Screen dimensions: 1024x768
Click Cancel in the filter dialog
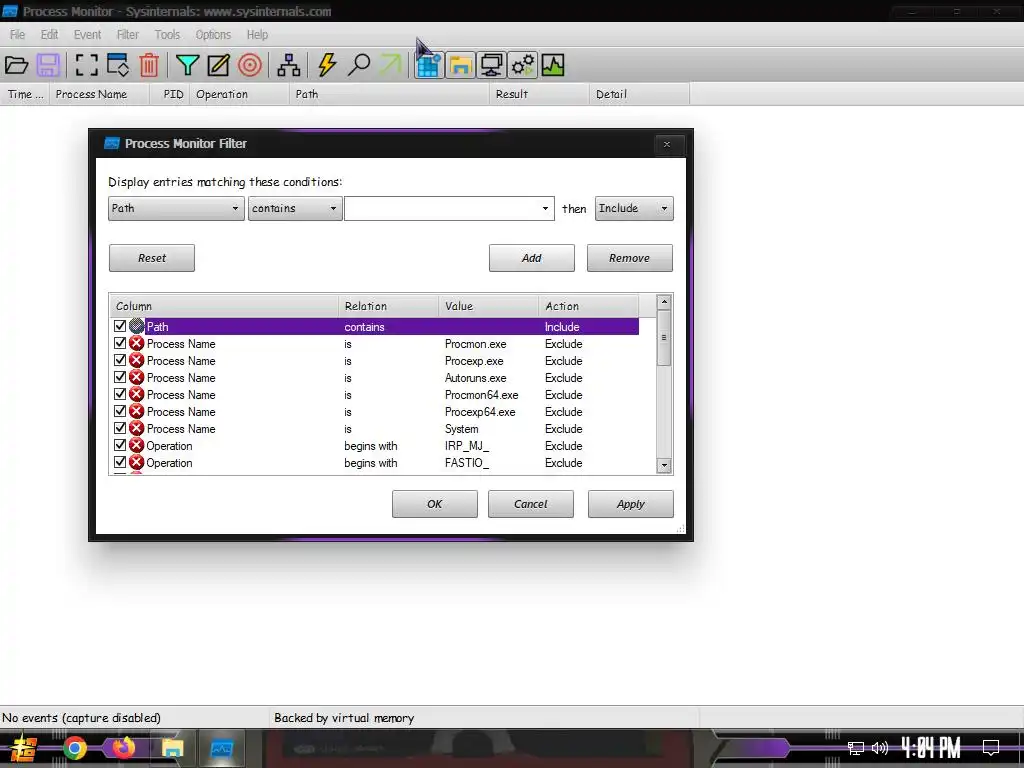tap(531, 504)
